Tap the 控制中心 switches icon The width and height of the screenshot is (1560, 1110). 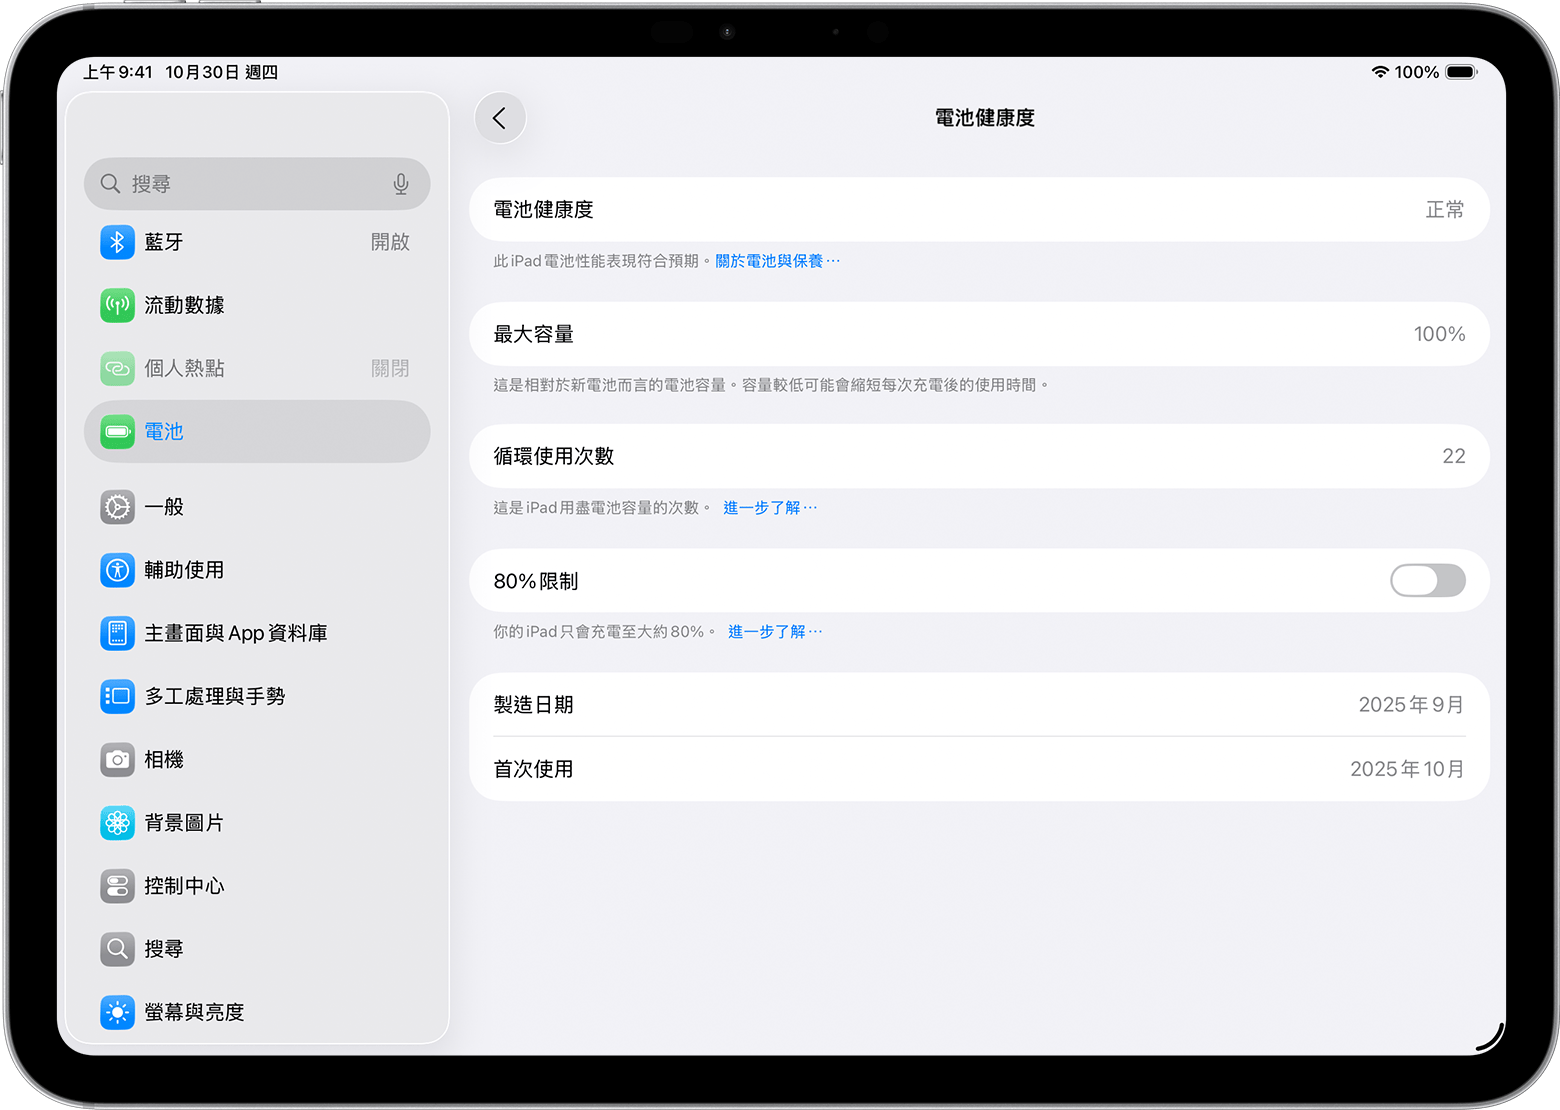pos(117,886)
